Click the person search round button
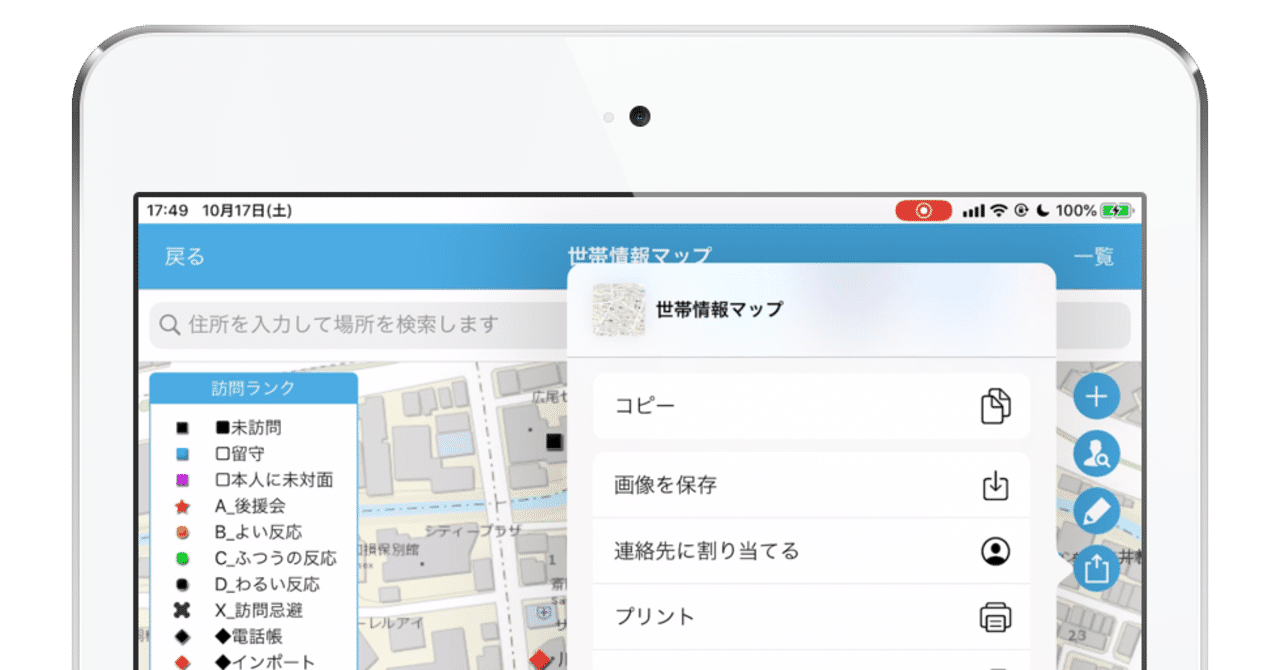Image resolution: width=1280 pixels, height=670 pixels. click(1096, 455)
